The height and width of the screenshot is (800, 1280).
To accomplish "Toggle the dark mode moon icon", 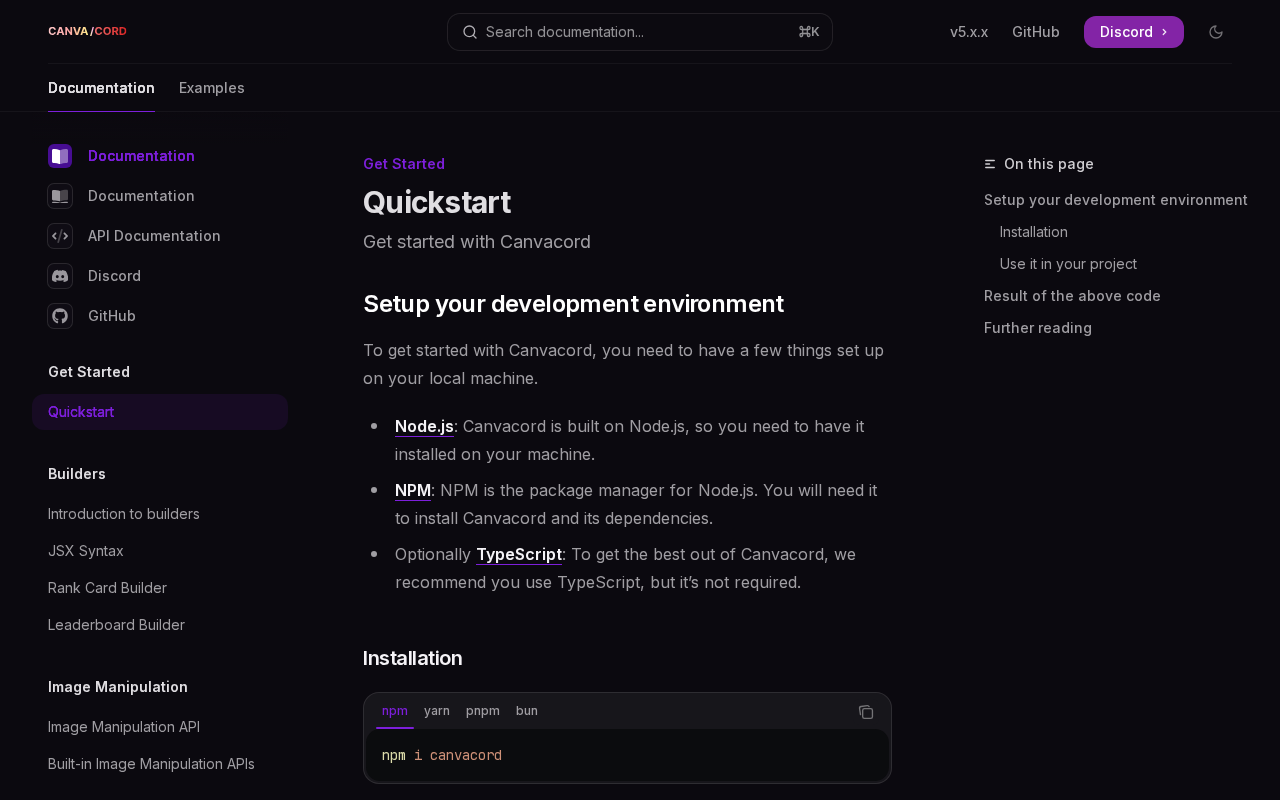I will [x=1216, y=32].
